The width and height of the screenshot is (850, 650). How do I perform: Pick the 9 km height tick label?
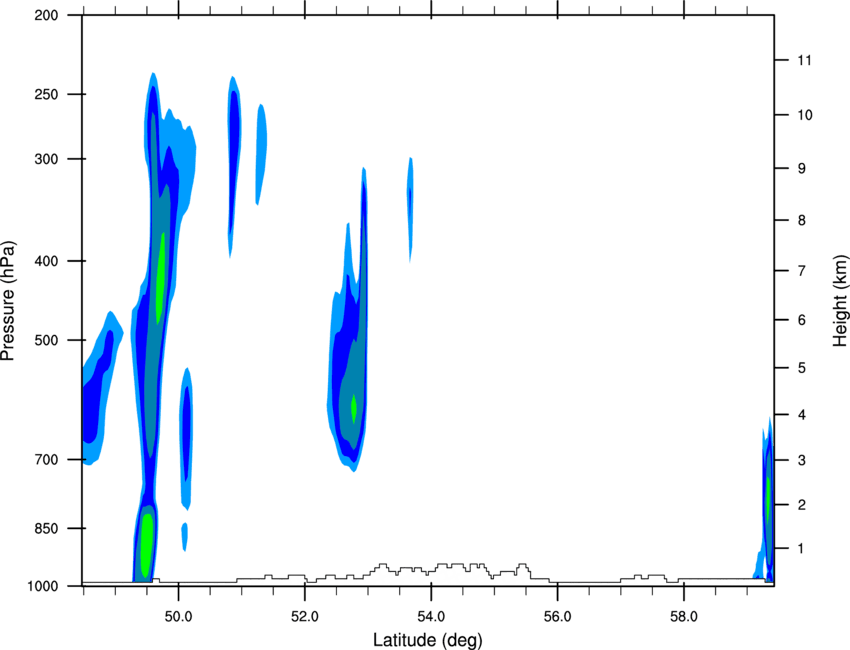click(802, 169)
